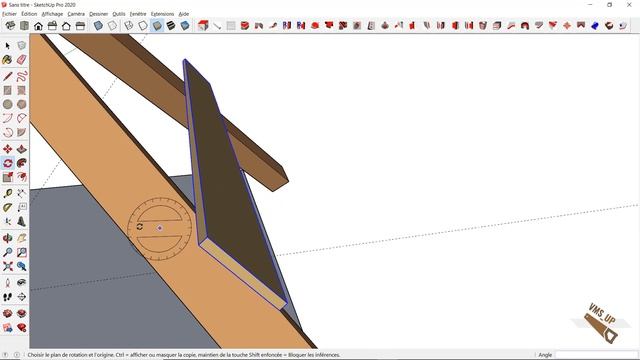Viewport: 640px width, 360px height.
Task: Select the Section Plane tool
Action: coord(22,297)
